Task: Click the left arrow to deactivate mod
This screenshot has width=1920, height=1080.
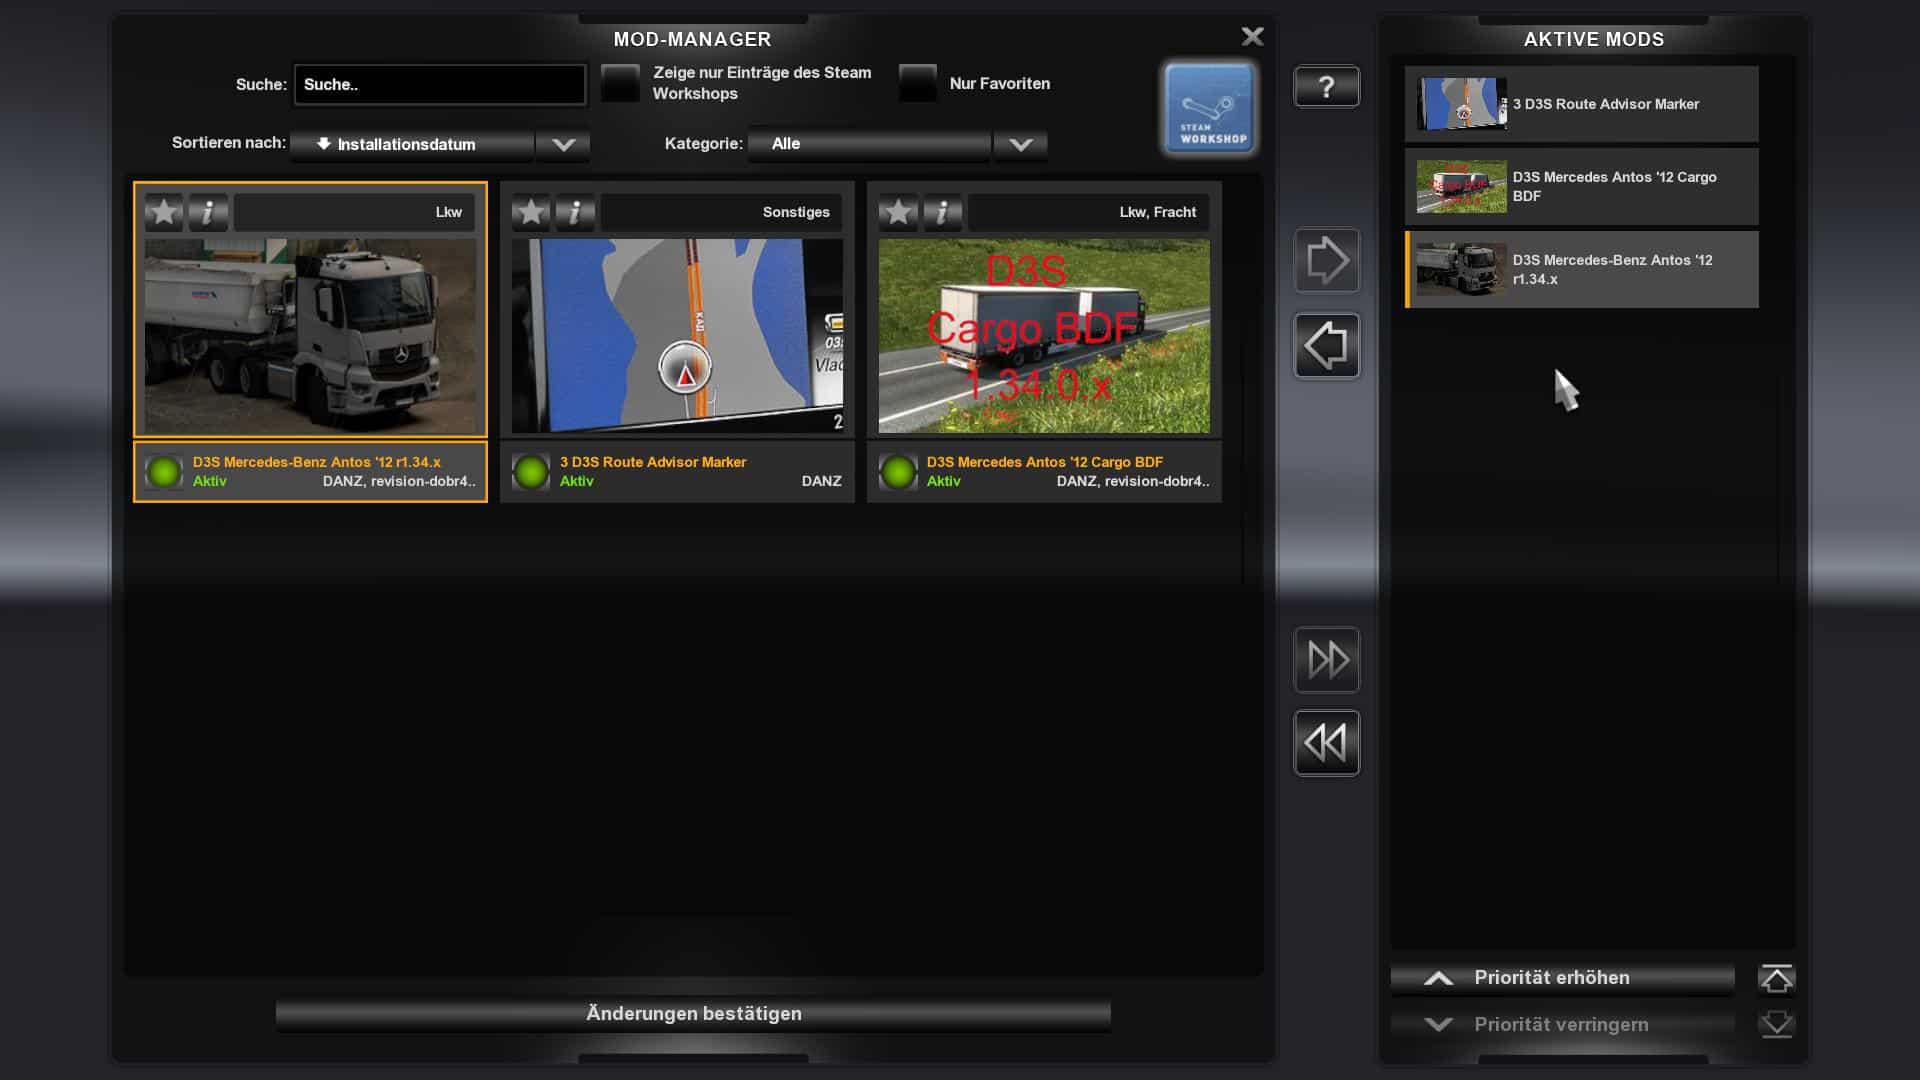Action: 1326,346
